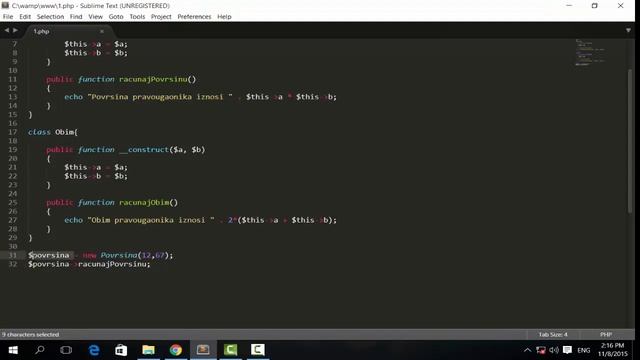Click the 'Obim pravougaonika iznosi' string

click(x=151, y=220)
